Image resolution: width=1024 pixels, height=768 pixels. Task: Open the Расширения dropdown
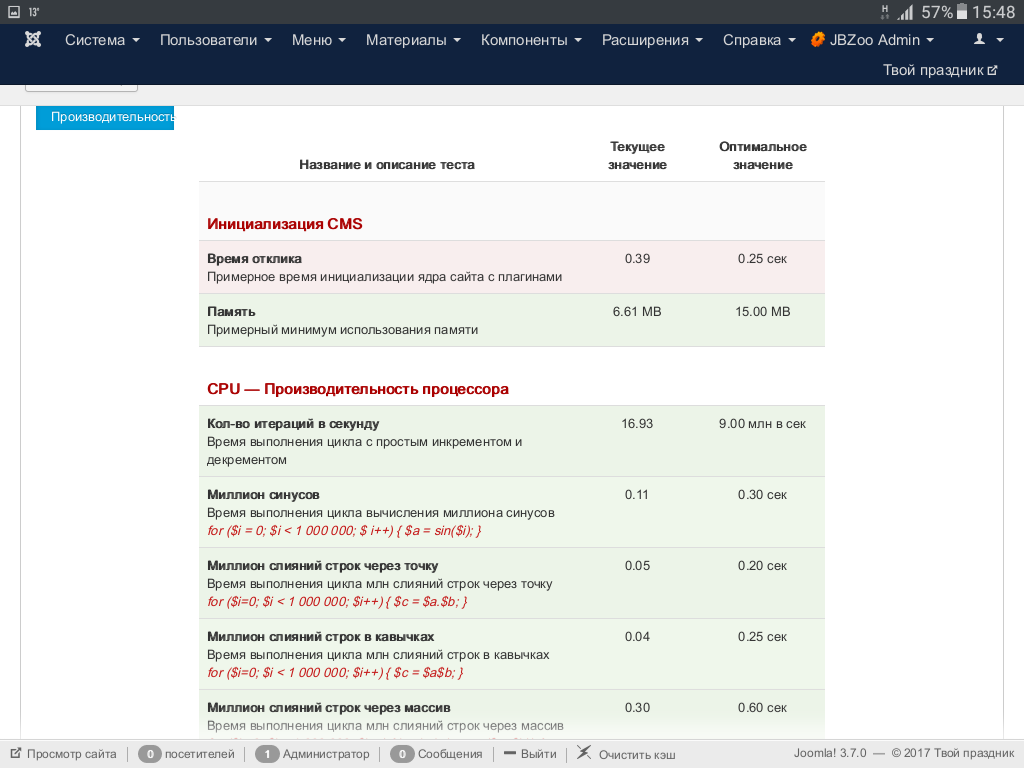(x=652, y=40)
